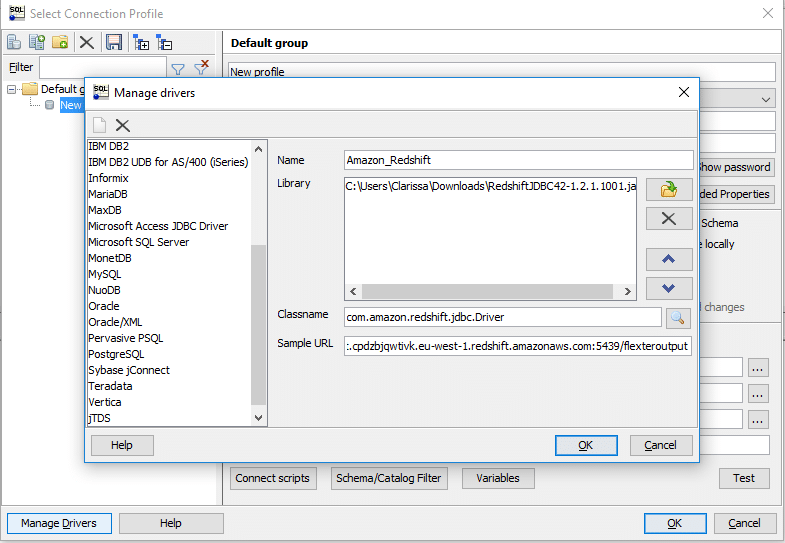
Task: Click Help in Manage drivers dialog
Action: click(x=122, y=445)
